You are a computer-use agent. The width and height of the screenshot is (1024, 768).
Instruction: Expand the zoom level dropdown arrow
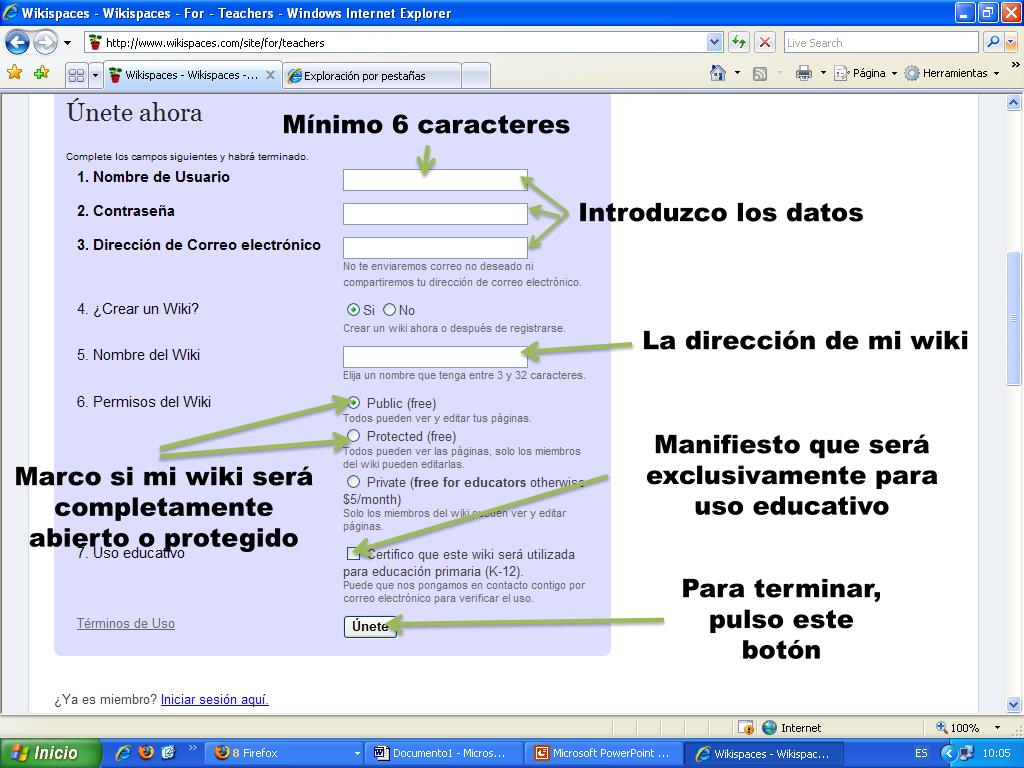click(997, 728)
